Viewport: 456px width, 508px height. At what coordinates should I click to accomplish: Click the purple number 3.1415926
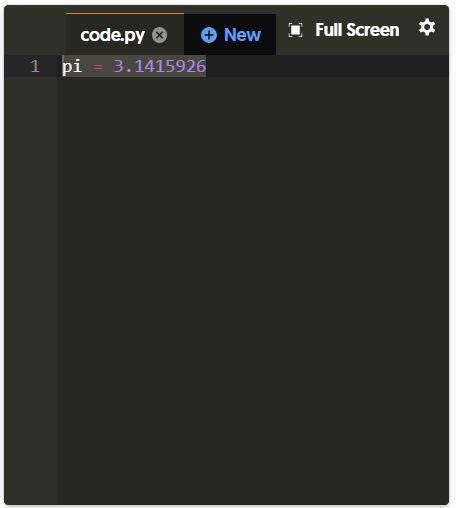(160, 66)
